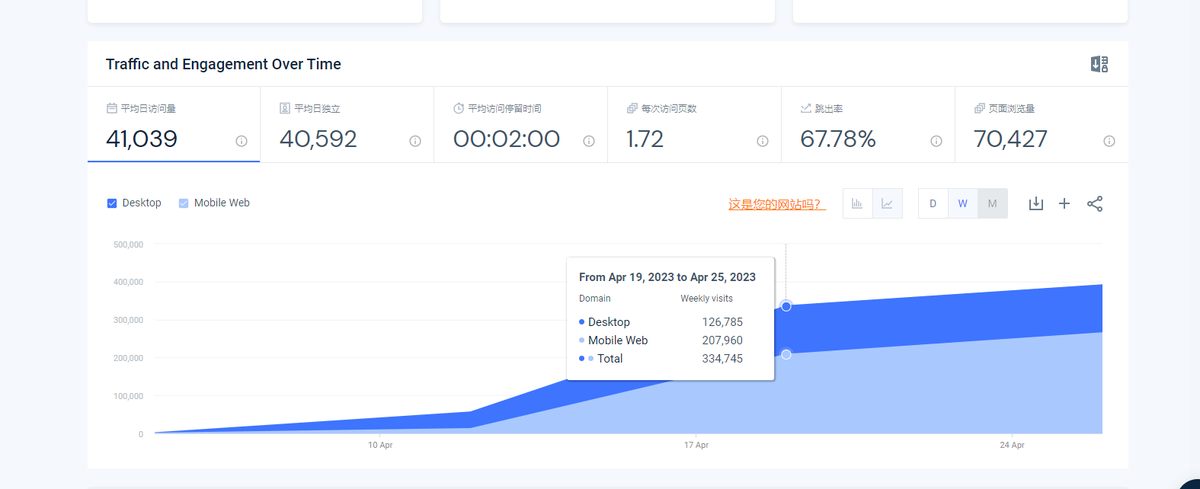Open the 平均日访问量 metric tab
The image size is (1200, 489).
pyautogui.click(x=174, y=124)
